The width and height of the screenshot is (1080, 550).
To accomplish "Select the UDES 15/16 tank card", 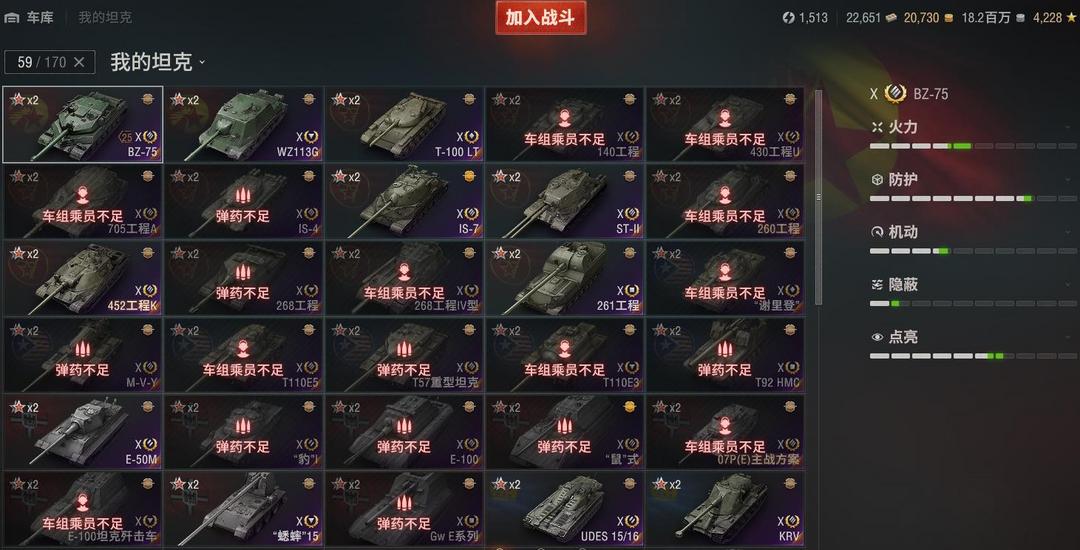I will (x=564, y=509).
